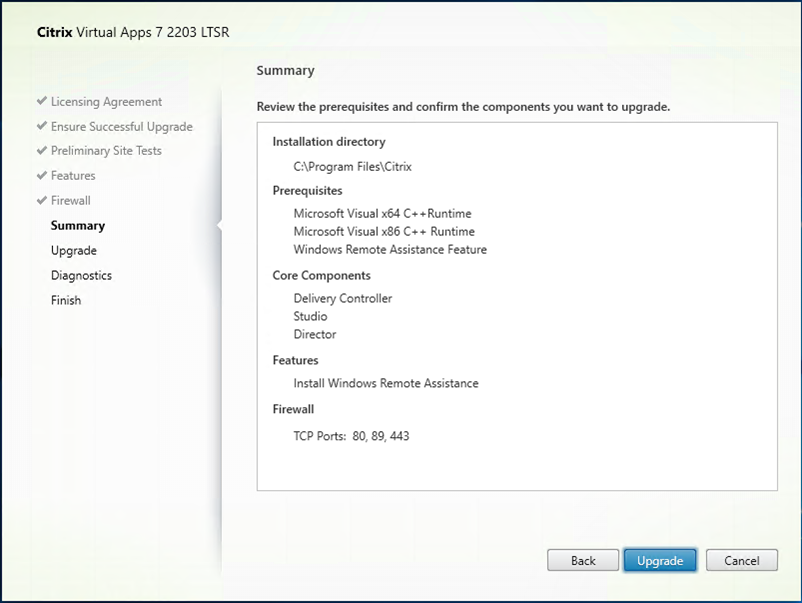Go to Preliminary Site Tests step
Screen dimensions: 802x603
[x=106, y=151]
